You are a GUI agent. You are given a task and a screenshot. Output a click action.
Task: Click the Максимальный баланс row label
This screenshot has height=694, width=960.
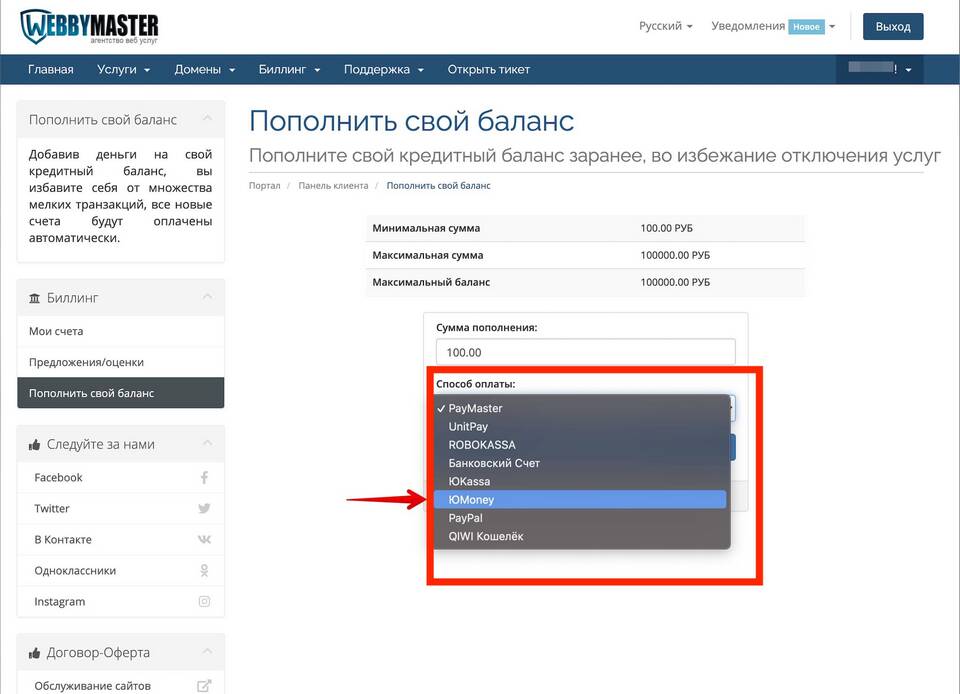[431, 282]
